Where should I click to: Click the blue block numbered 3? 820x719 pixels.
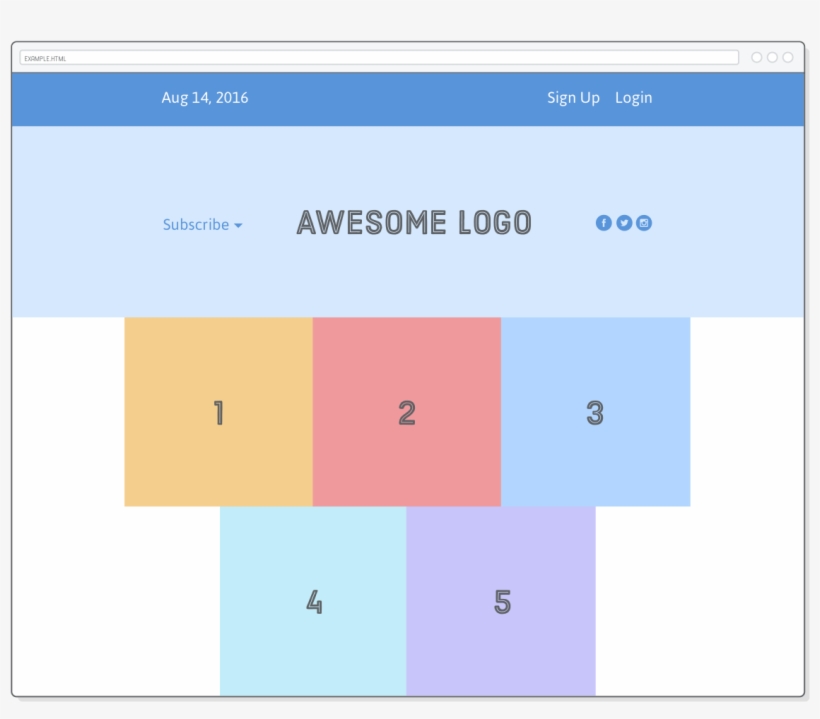595,412
